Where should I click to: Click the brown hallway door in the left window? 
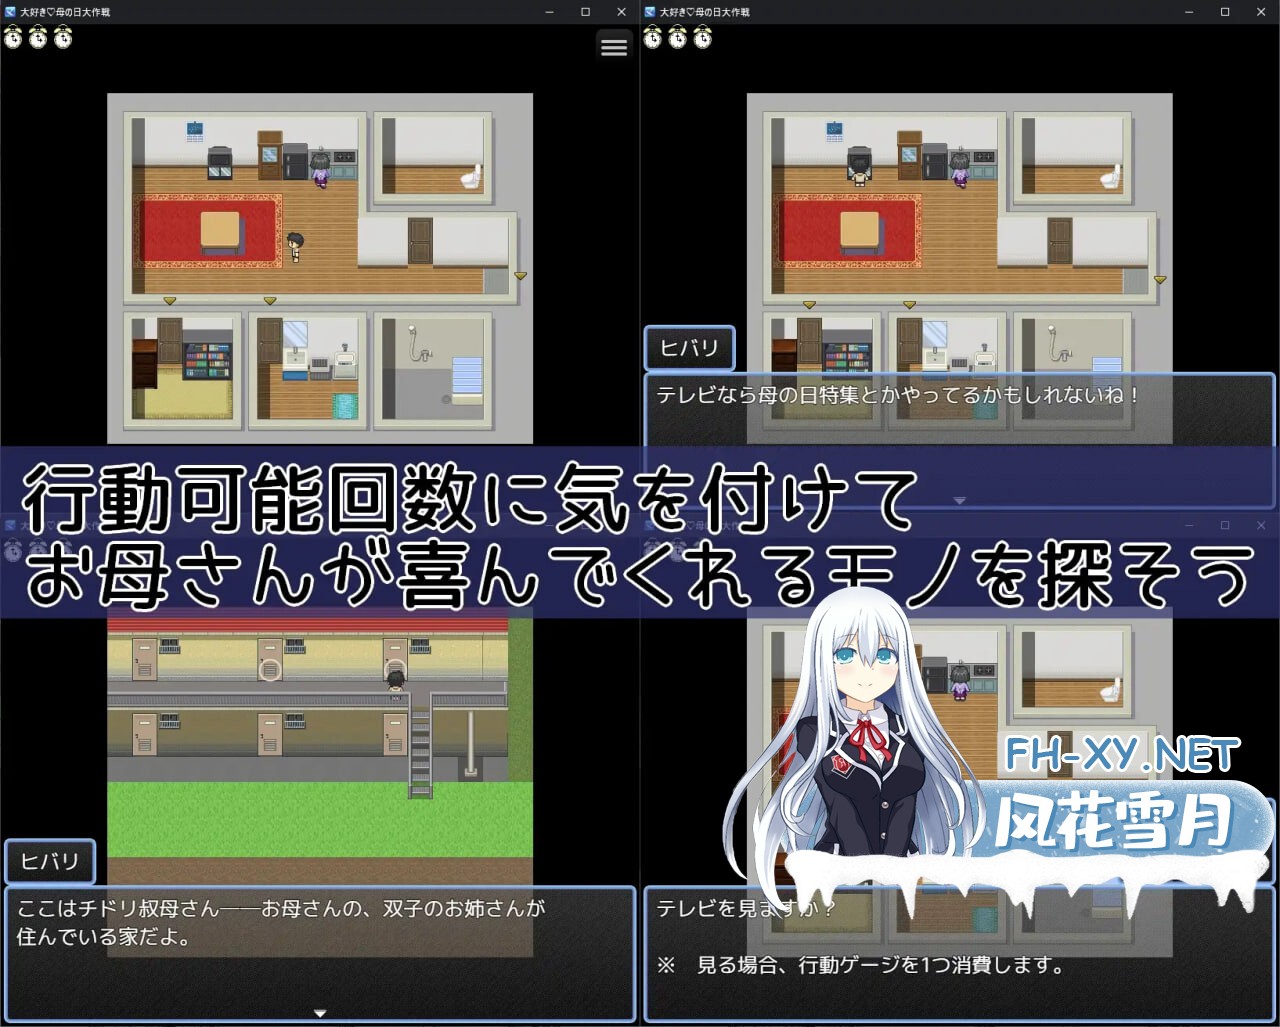click(x=420, y=241)
